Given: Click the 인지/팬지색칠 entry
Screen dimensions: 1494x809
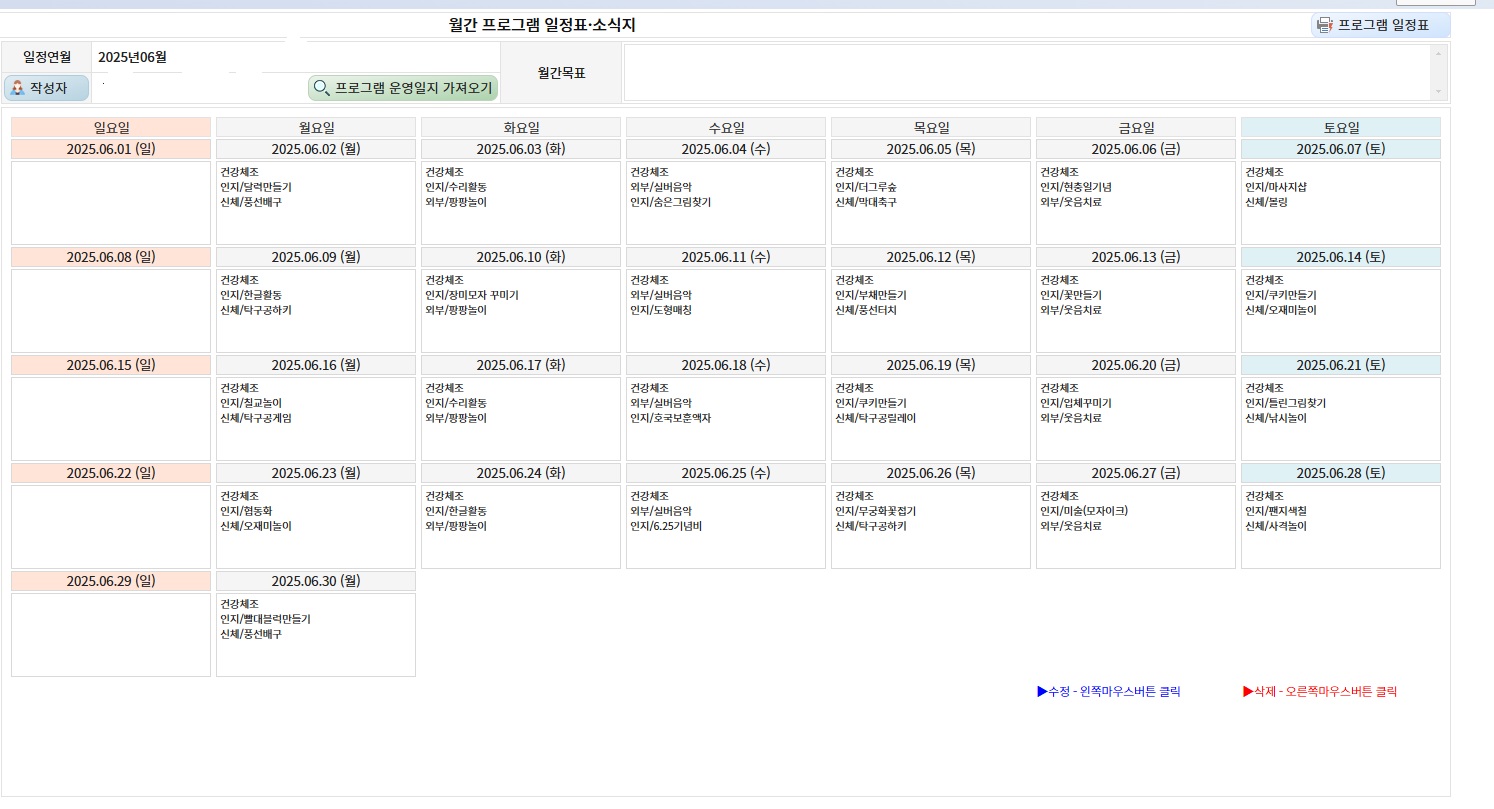Looking at the screenshot, I should pyautogui.click(x=1276, y=511).
